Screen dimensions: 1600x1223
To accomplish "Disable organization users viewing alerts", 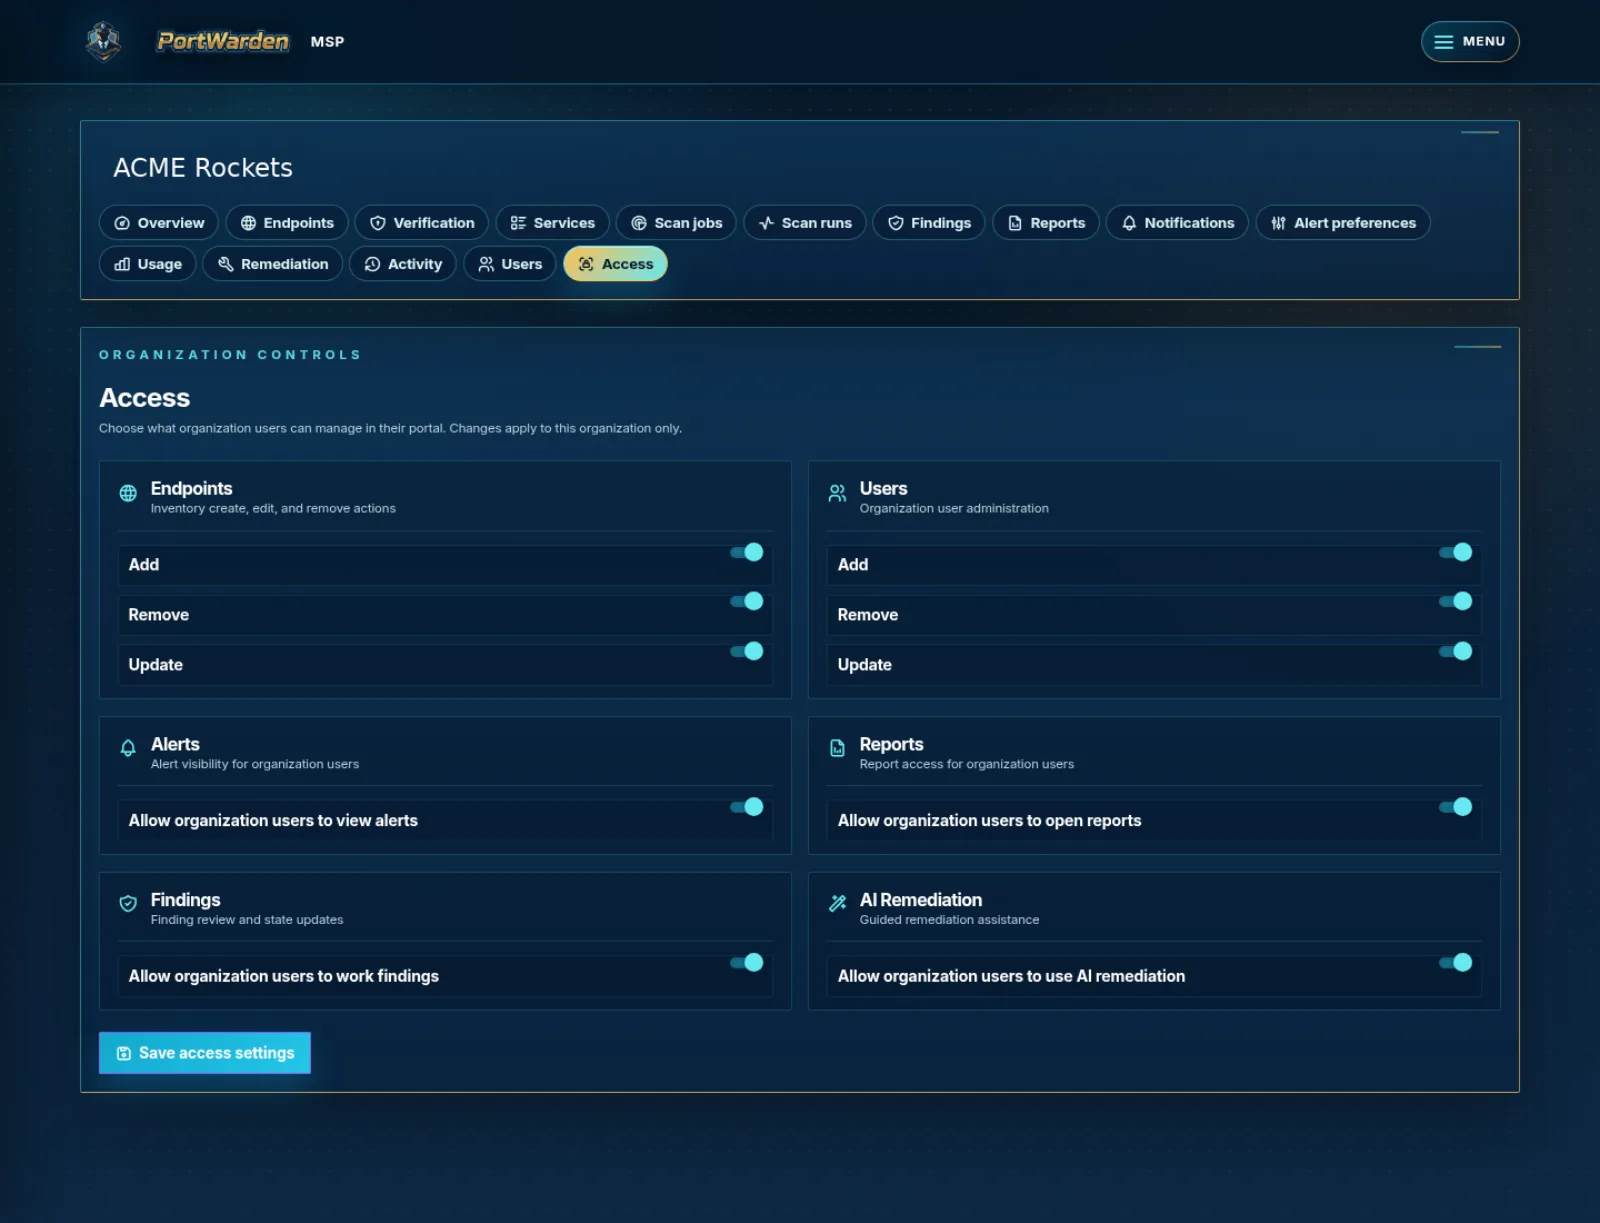I will click(x=747, y=807).
